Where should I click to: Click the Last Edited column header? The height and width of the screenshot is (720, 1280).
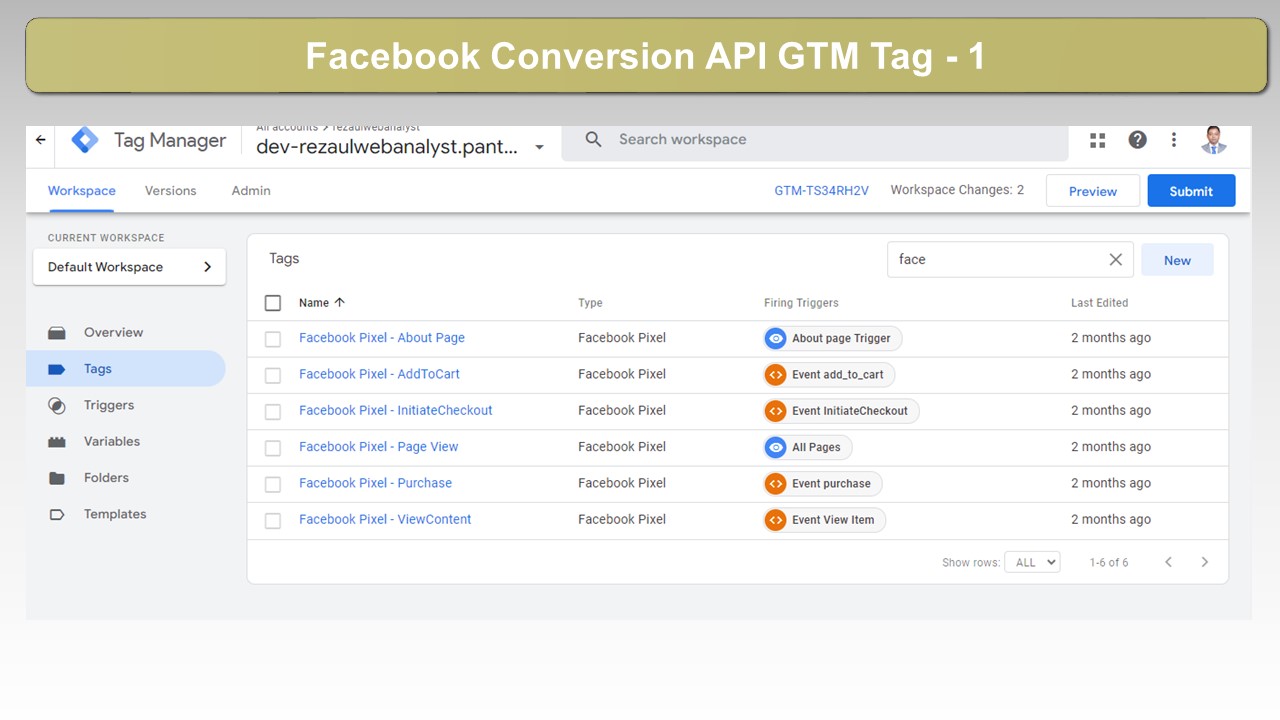point(1099,303)
